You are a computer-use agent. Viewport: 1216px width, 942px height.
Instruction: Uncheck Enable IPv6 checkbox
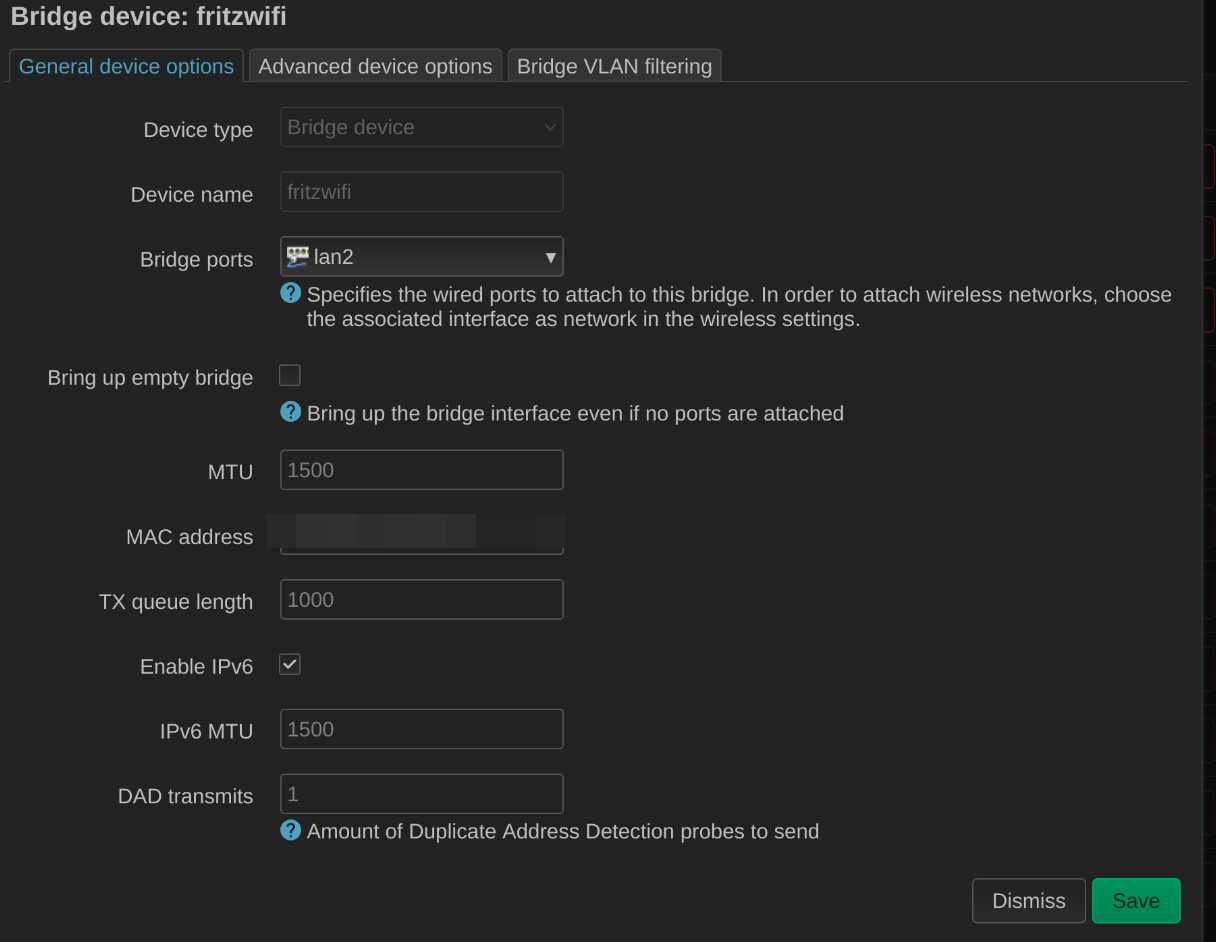click(x=290, y=665)
